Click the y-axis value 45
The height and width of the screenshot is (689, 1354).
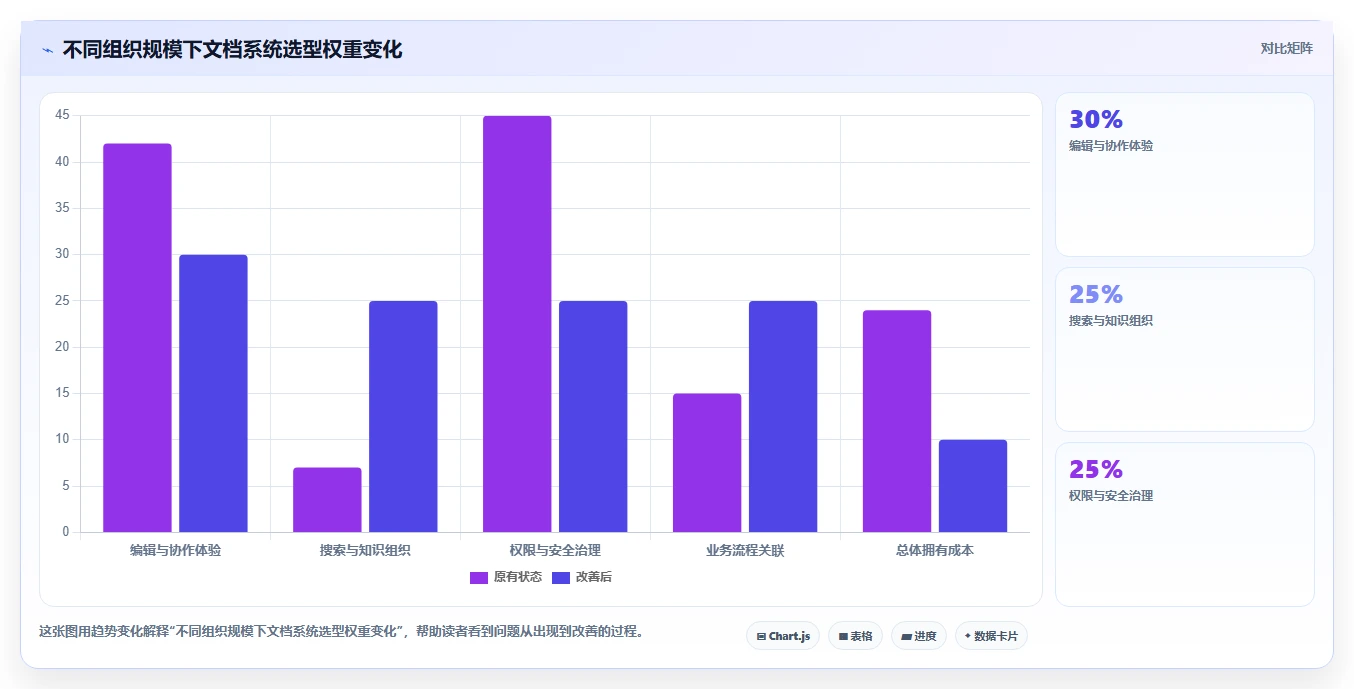62,115
